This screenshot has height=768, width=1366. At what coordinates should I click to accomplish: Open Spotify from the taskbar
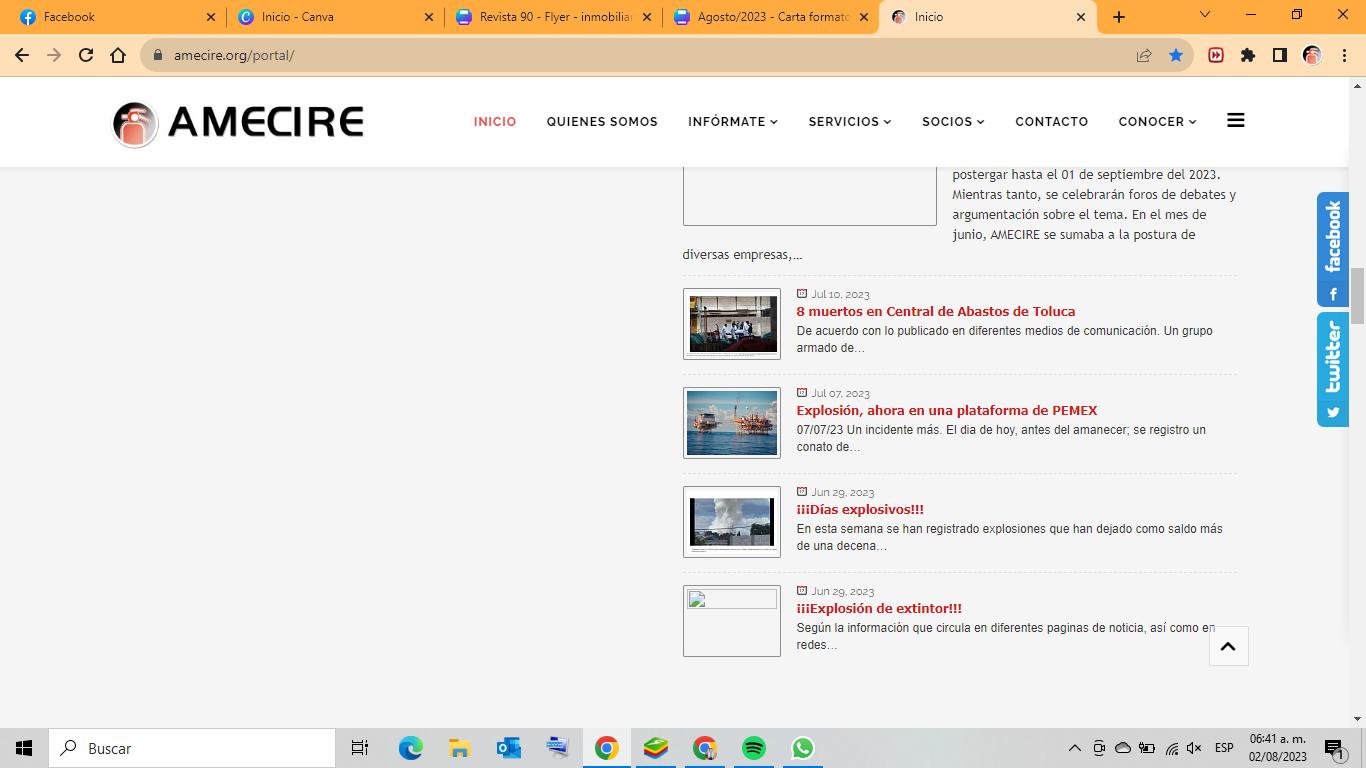[x=754, y=748]
